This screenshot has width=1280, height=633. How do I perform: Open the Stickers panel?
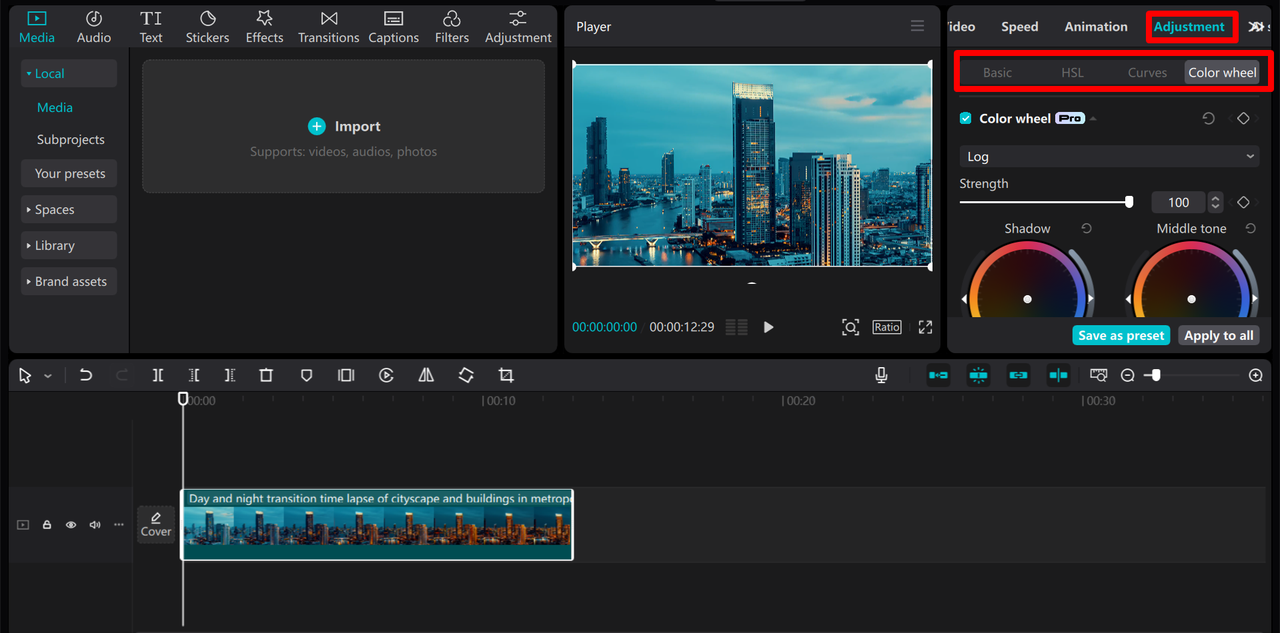pyautogui.click(x=207, y=27)
